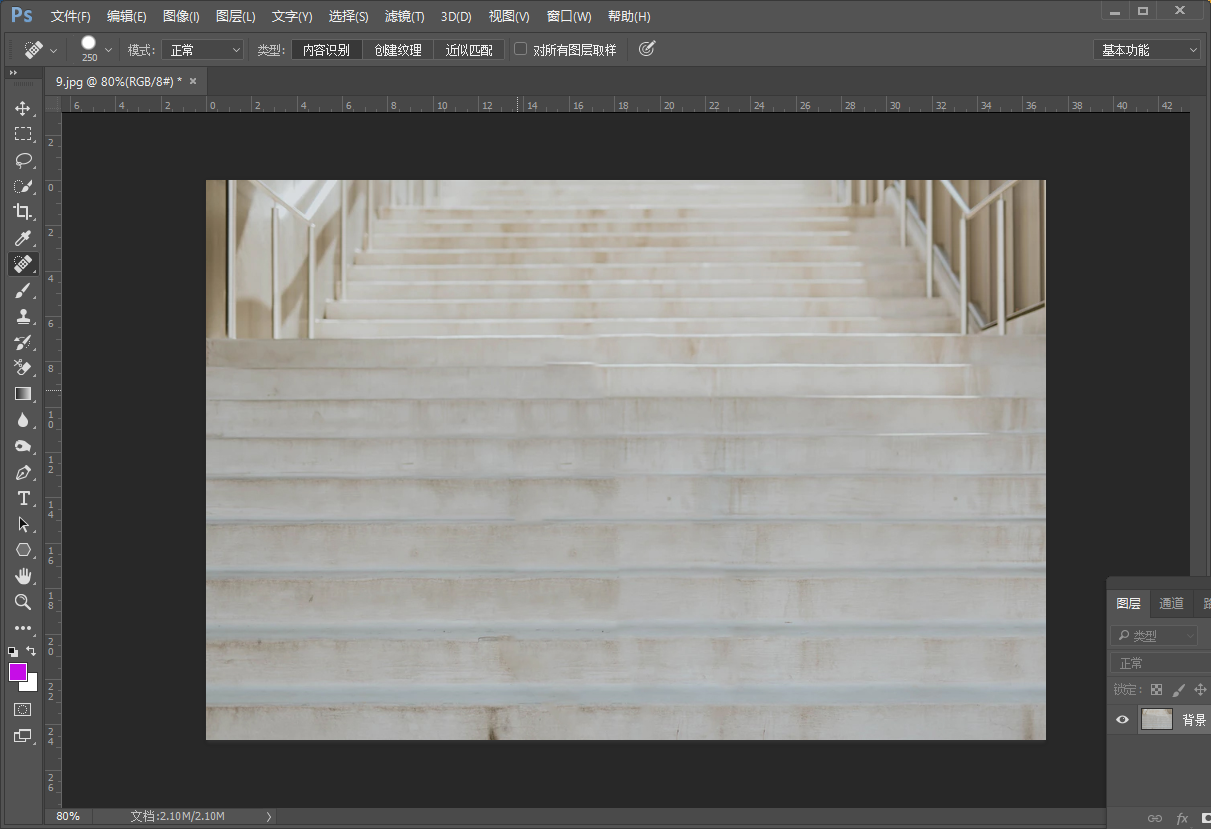Screen dimensions: 1211x829
Task: Open the 窗口(W) menu
Action: pyautogui.click(x=569, y=17)
